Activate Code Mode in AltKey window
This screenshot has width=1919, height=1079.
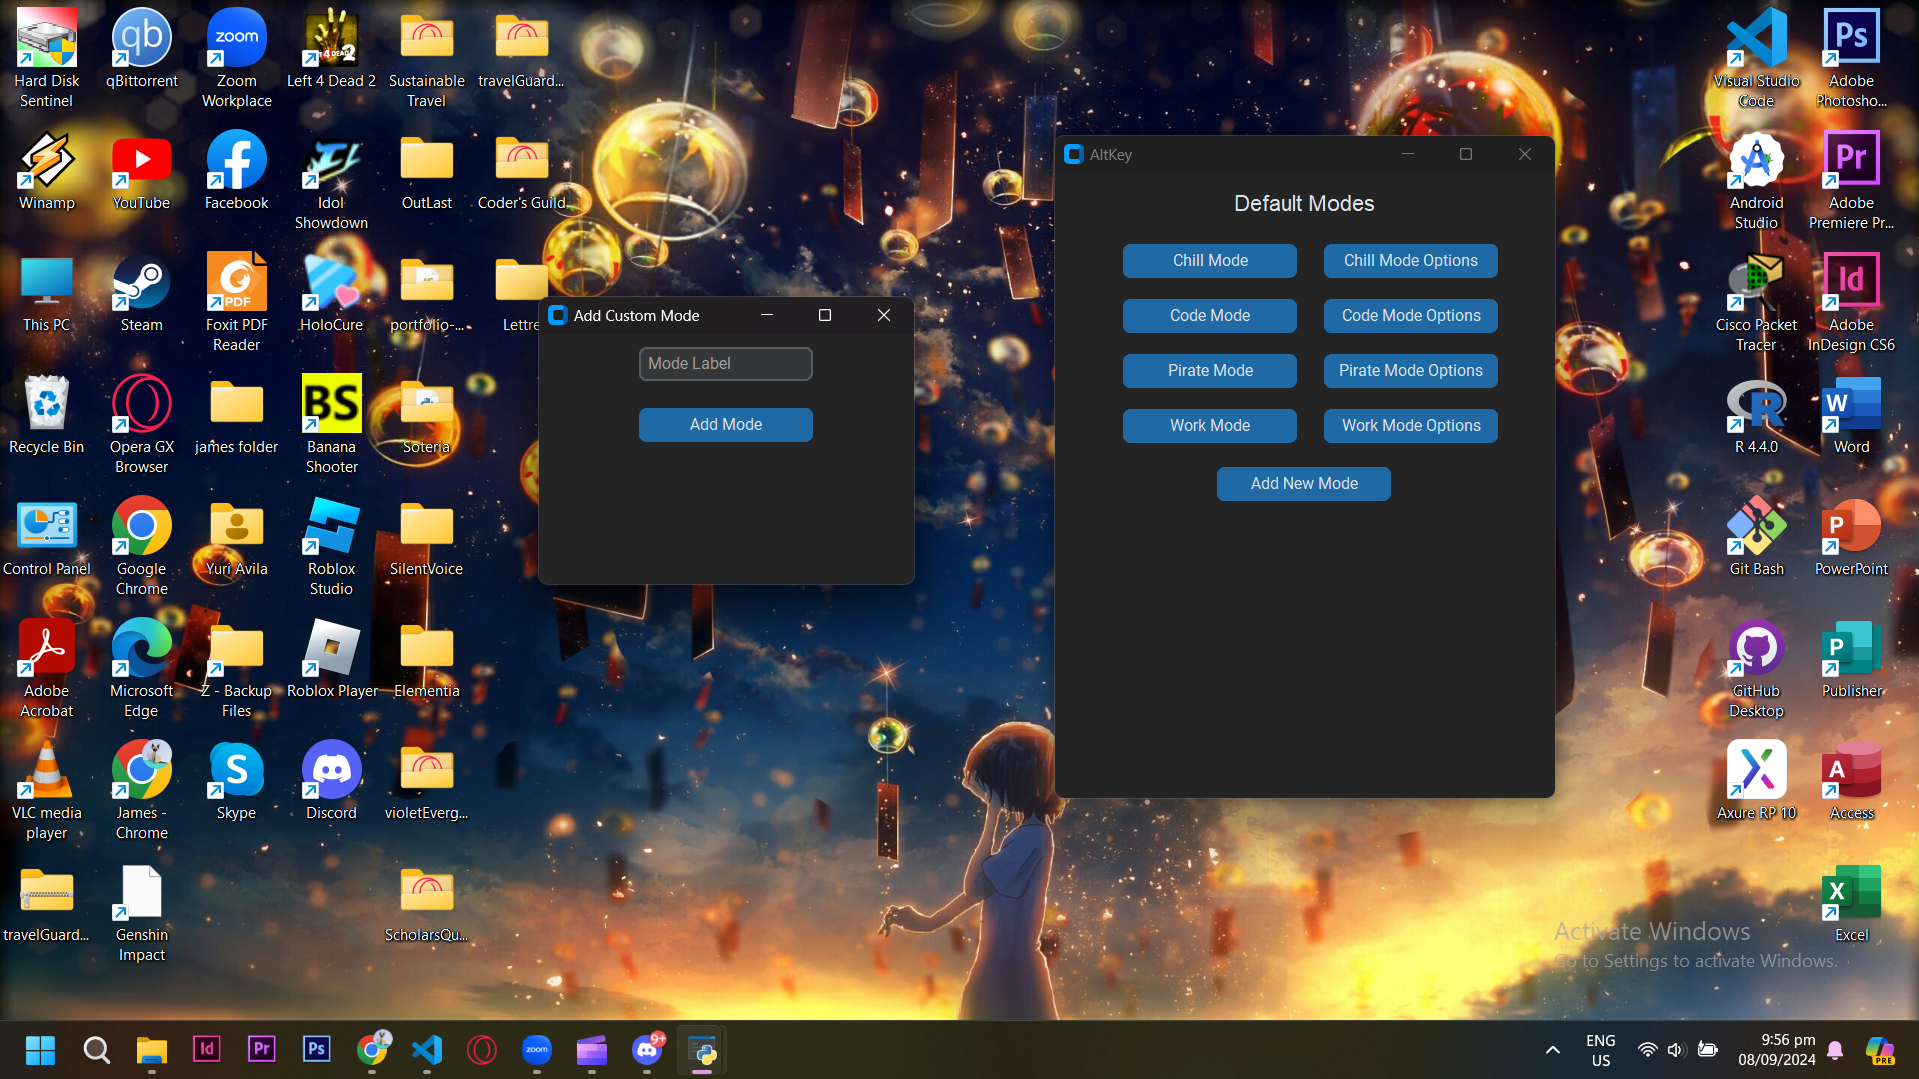point(1210,316)
